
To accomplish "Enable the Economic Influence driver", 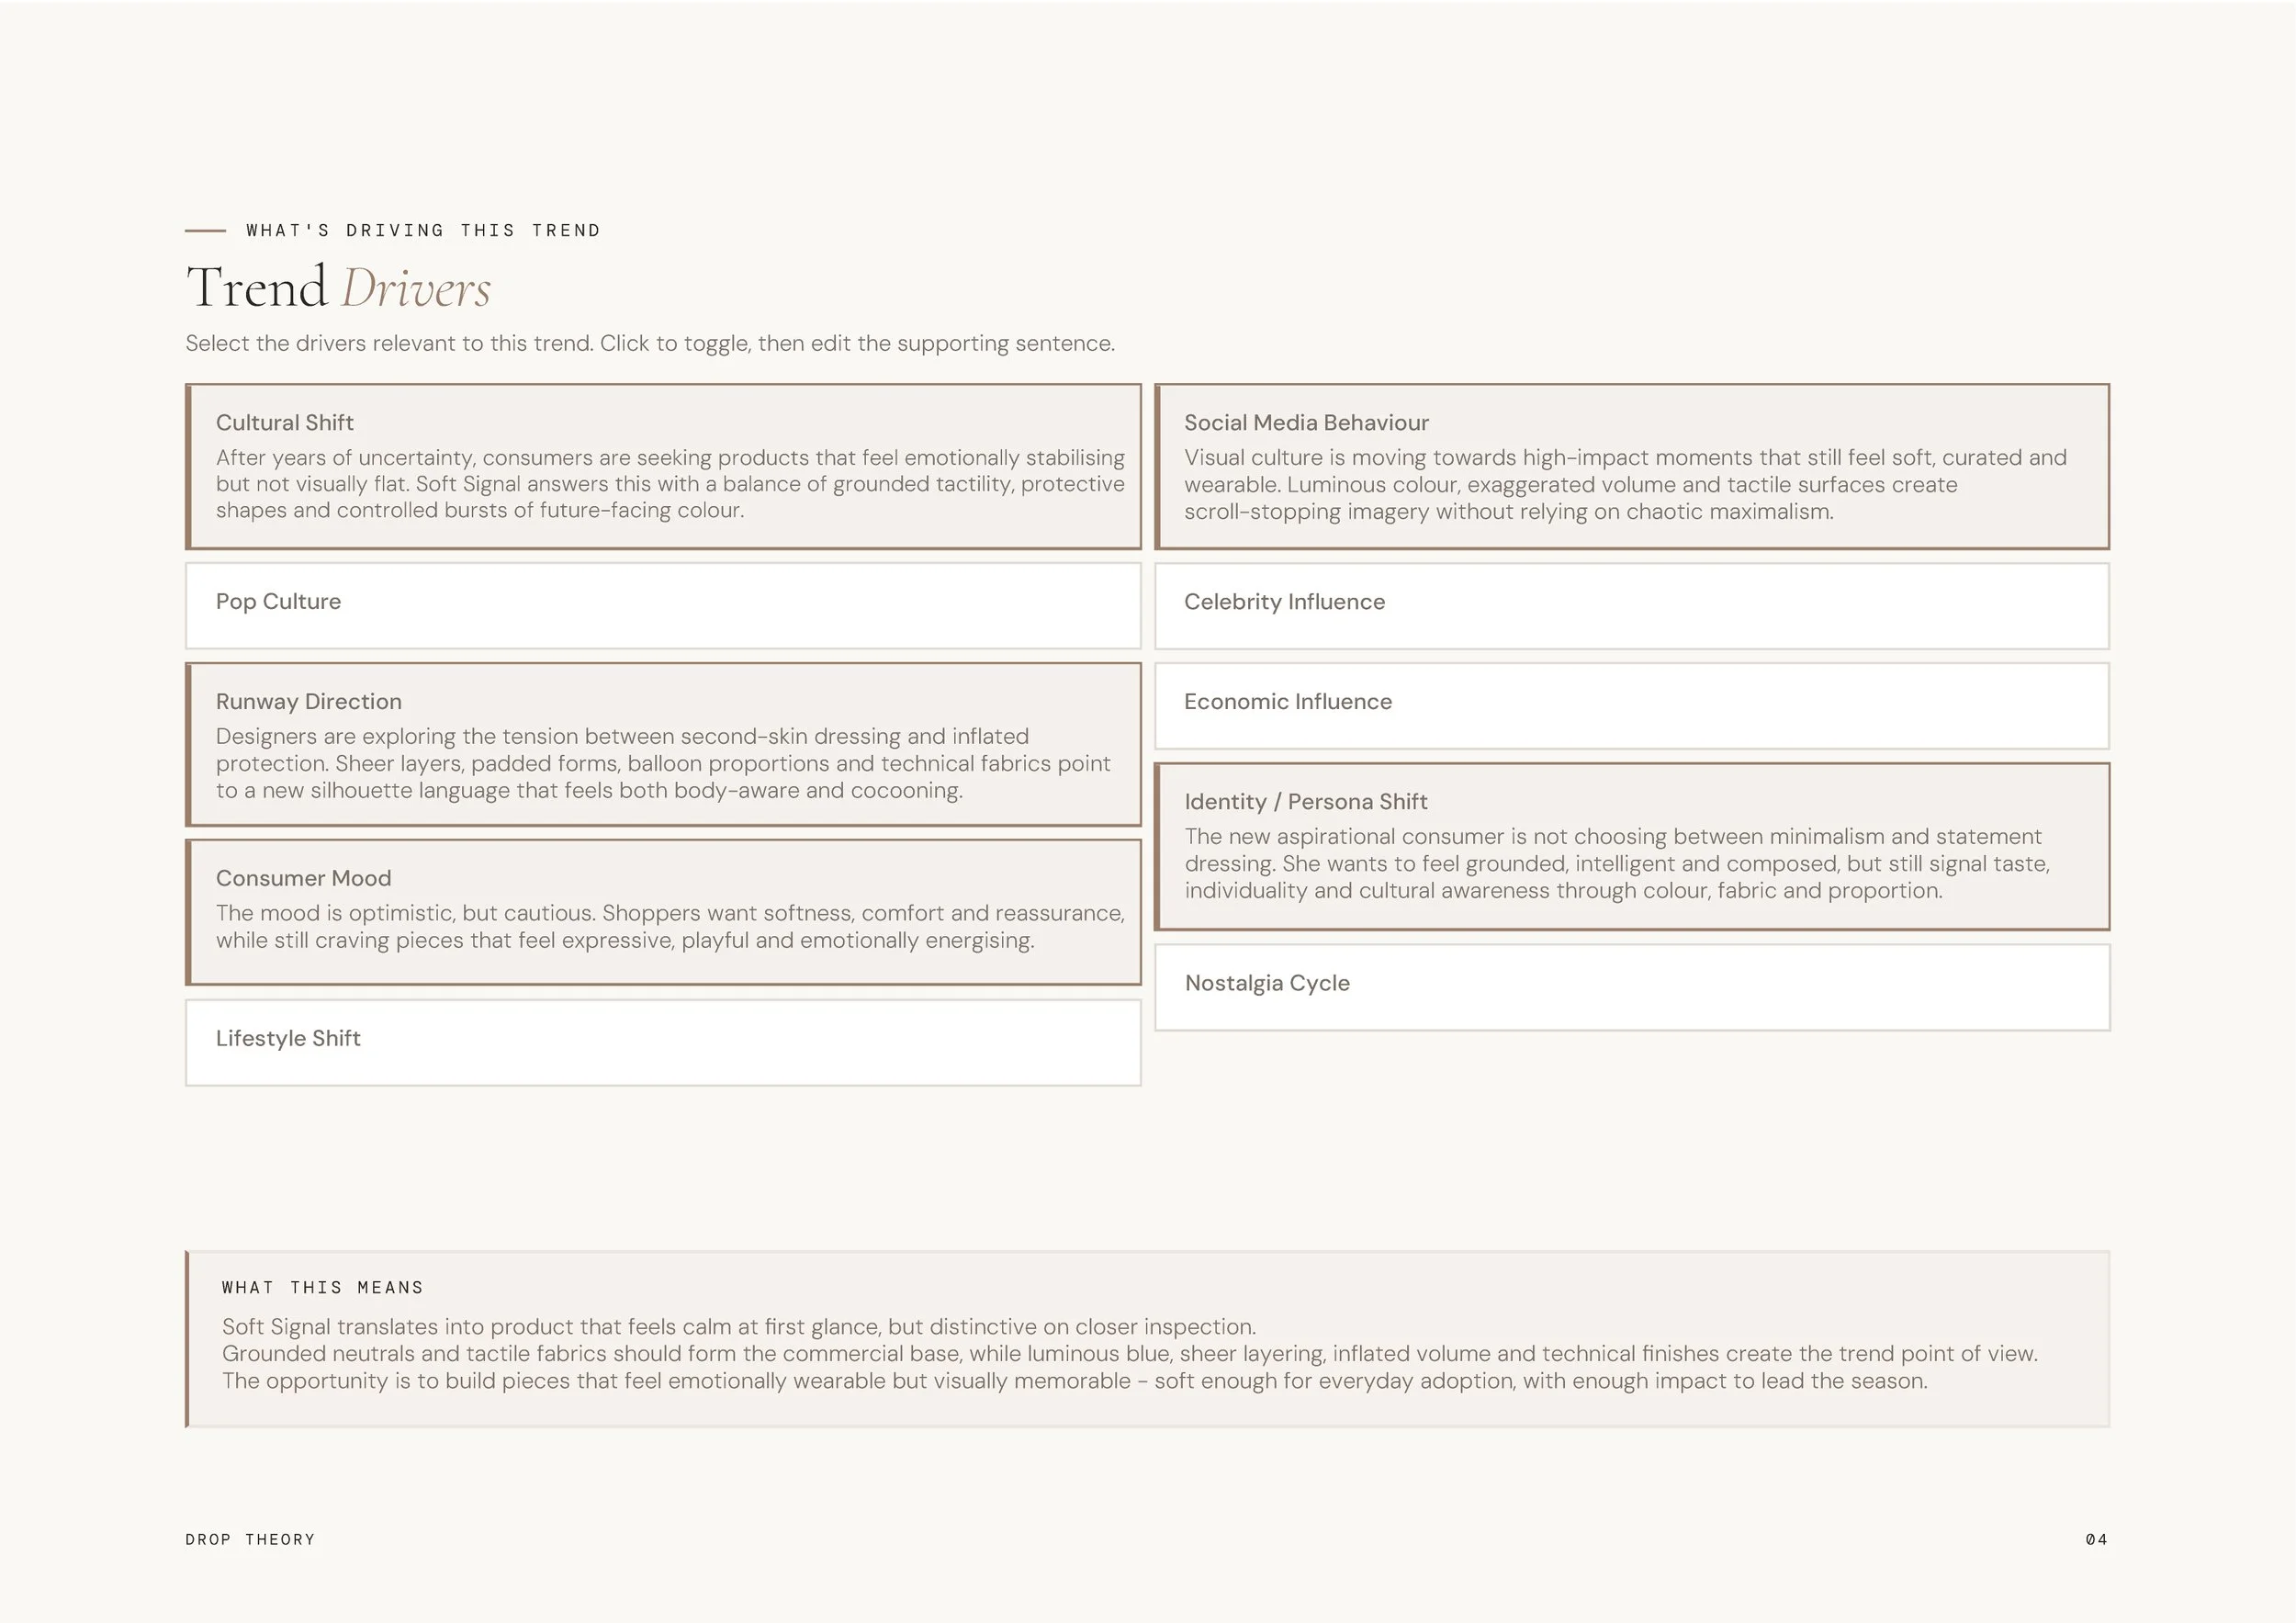I will 1631,705.
